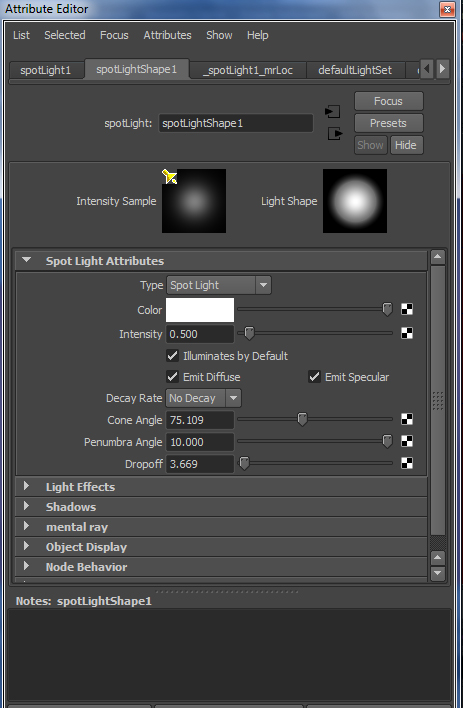Screen dimensions: 463x708
Task: Click the output connection arrow icon
Action: pyautogui.click(x=335, y=134)
